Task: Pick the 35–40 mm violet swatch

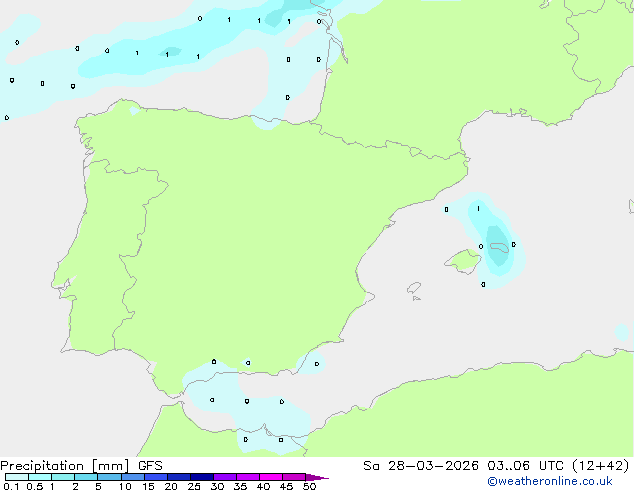Action: click(x=248, y=477)
